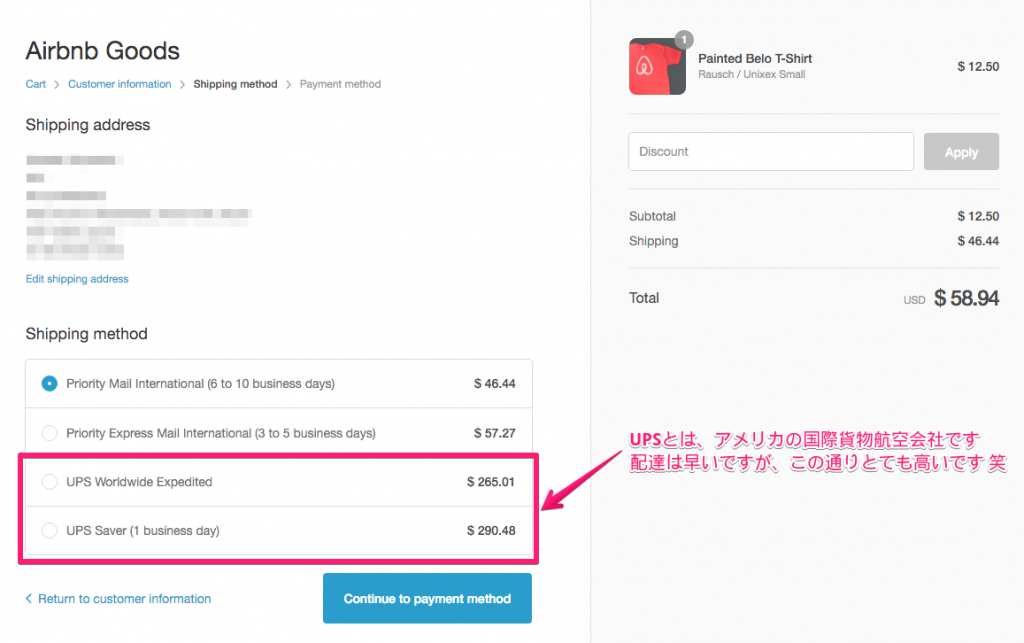Click the Painted Belo T-Shirt product name
This screenshot has width=1024, height=643.
pos(755,58)
